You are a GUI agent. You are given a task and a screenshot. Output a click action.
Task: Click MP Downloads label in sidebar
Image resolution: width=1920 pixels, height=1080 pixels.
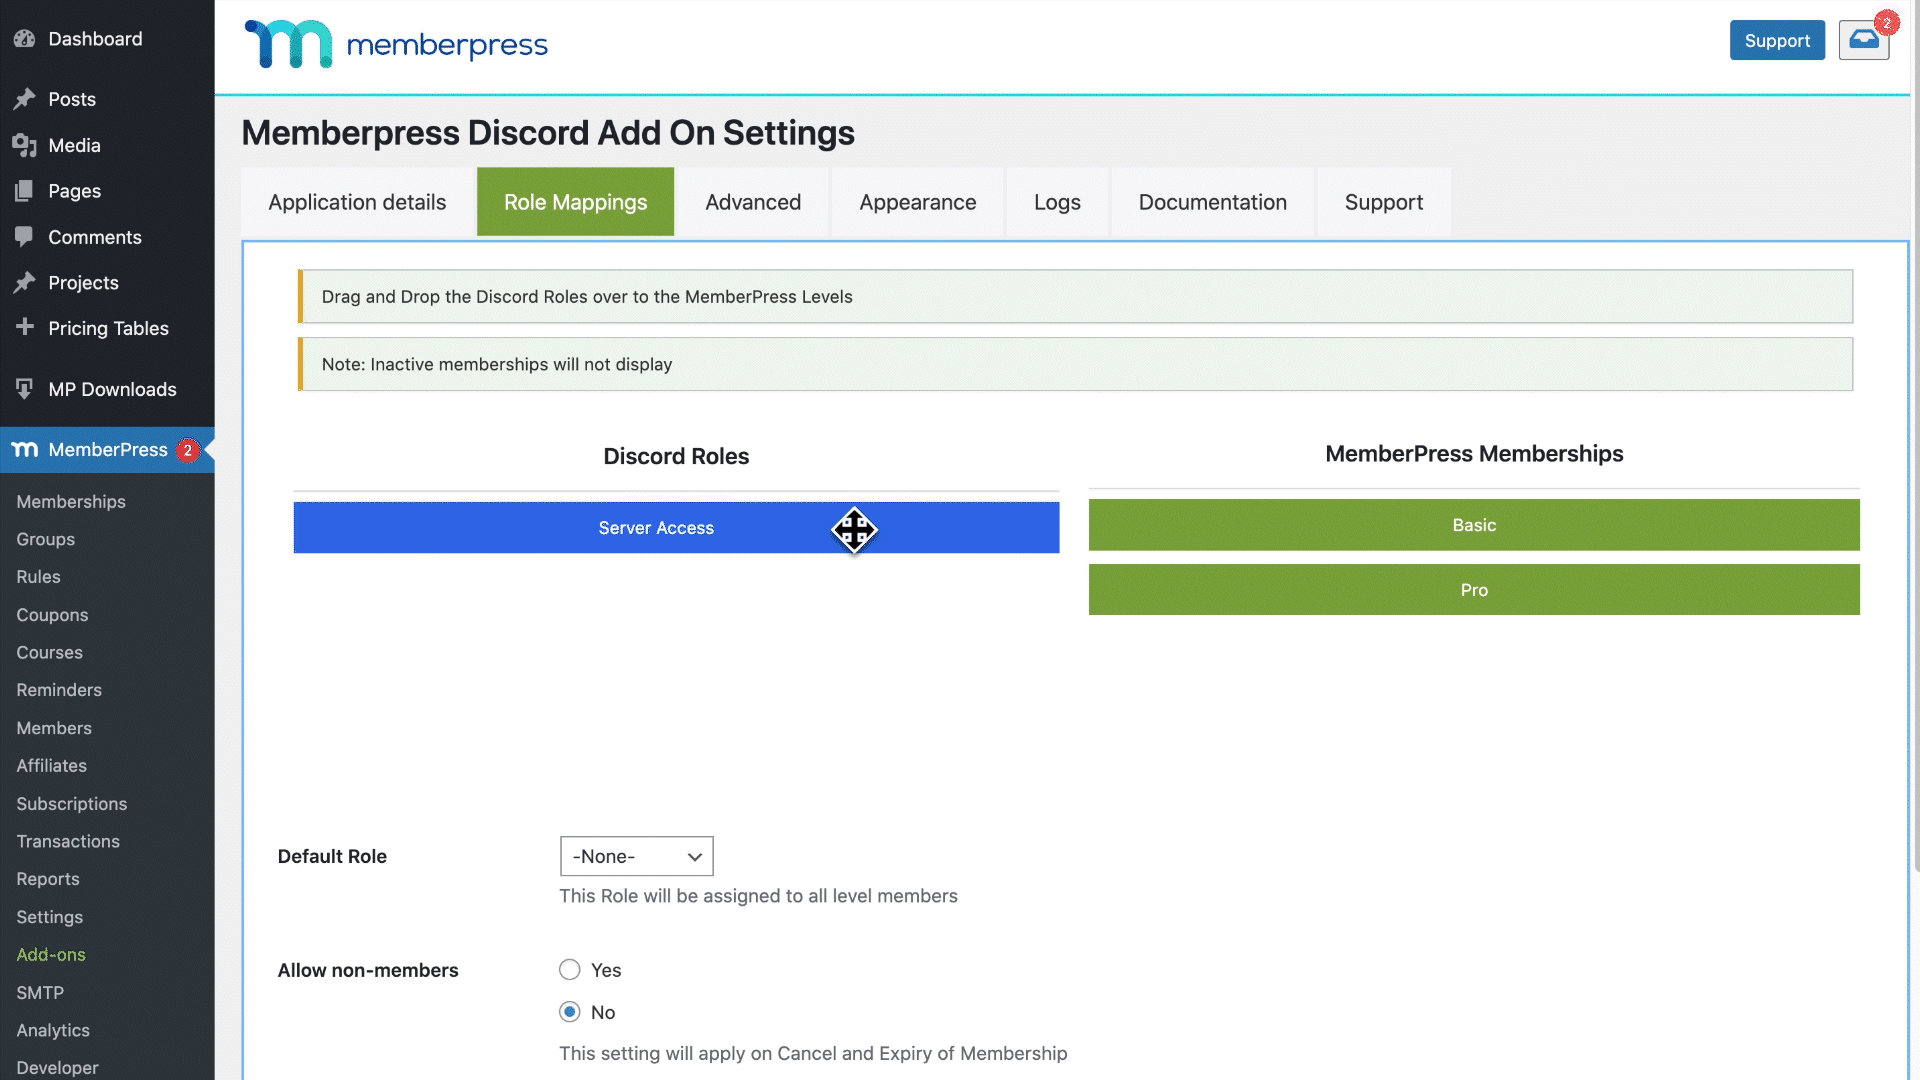pyautogui.click(x=112, y=389)
